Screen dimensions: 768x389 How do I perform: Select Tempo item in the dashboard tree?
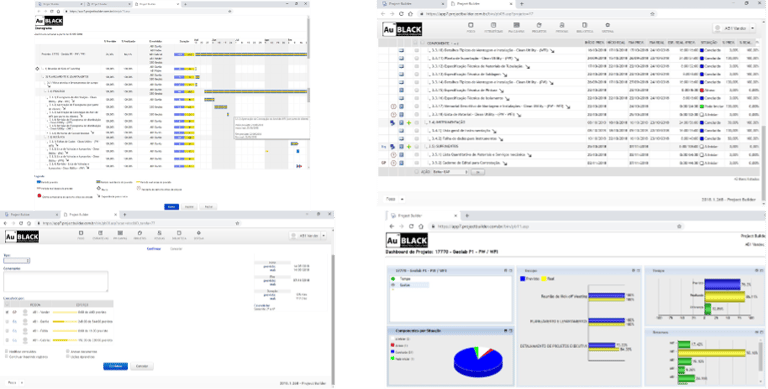tap(405, 279)
